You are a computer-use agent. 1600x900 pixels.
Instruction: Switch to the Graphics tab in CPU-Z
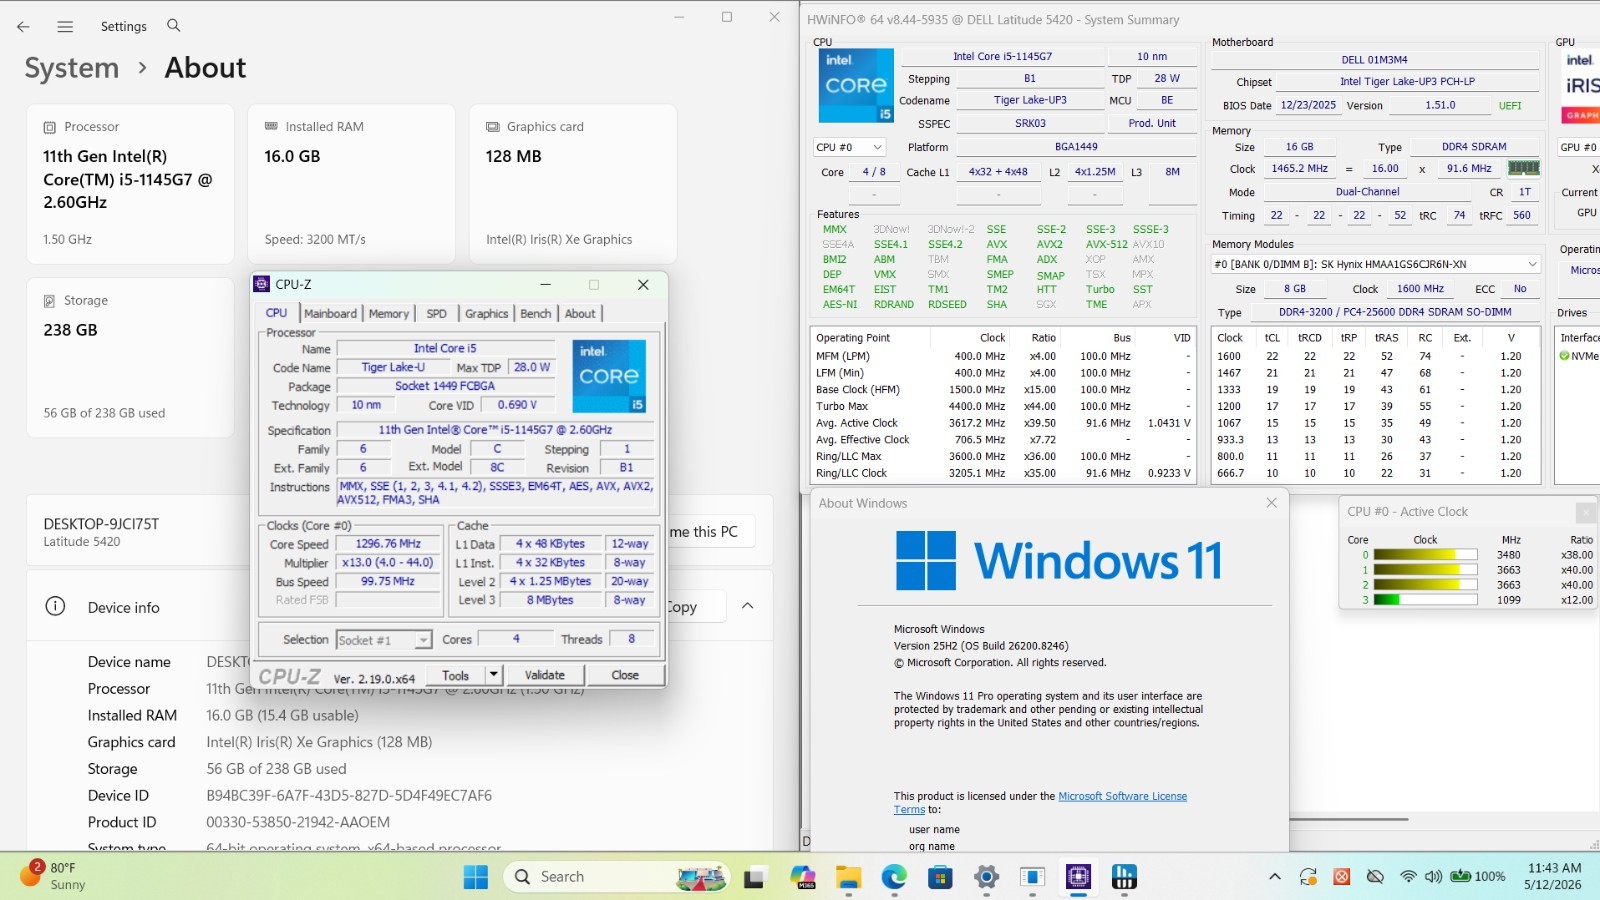(486, 313)
